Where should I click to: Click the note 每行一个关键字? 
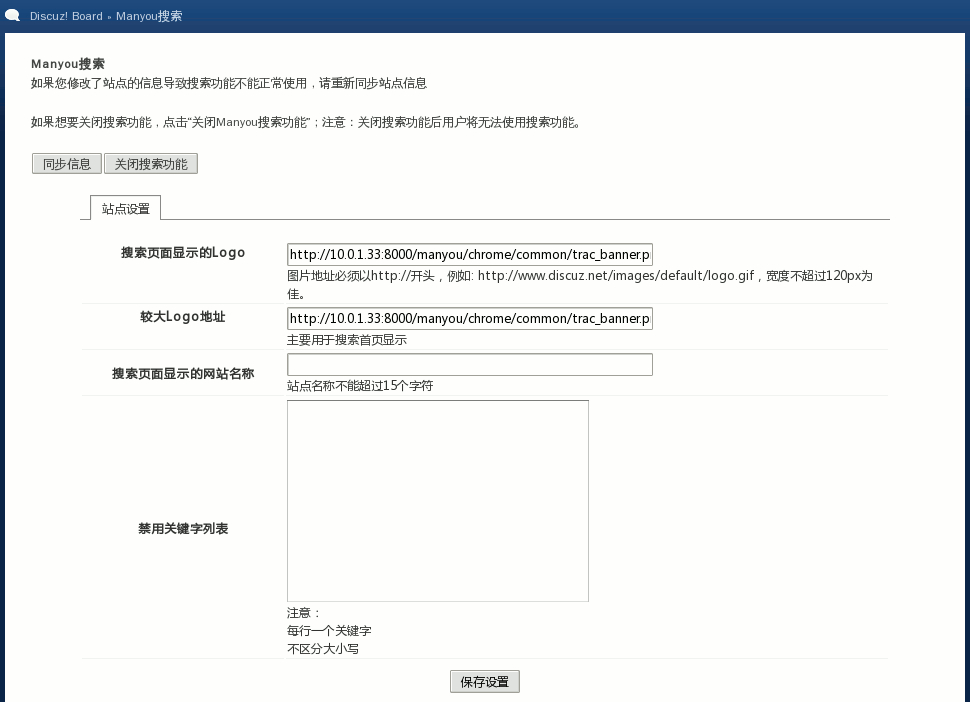point(329,631)
